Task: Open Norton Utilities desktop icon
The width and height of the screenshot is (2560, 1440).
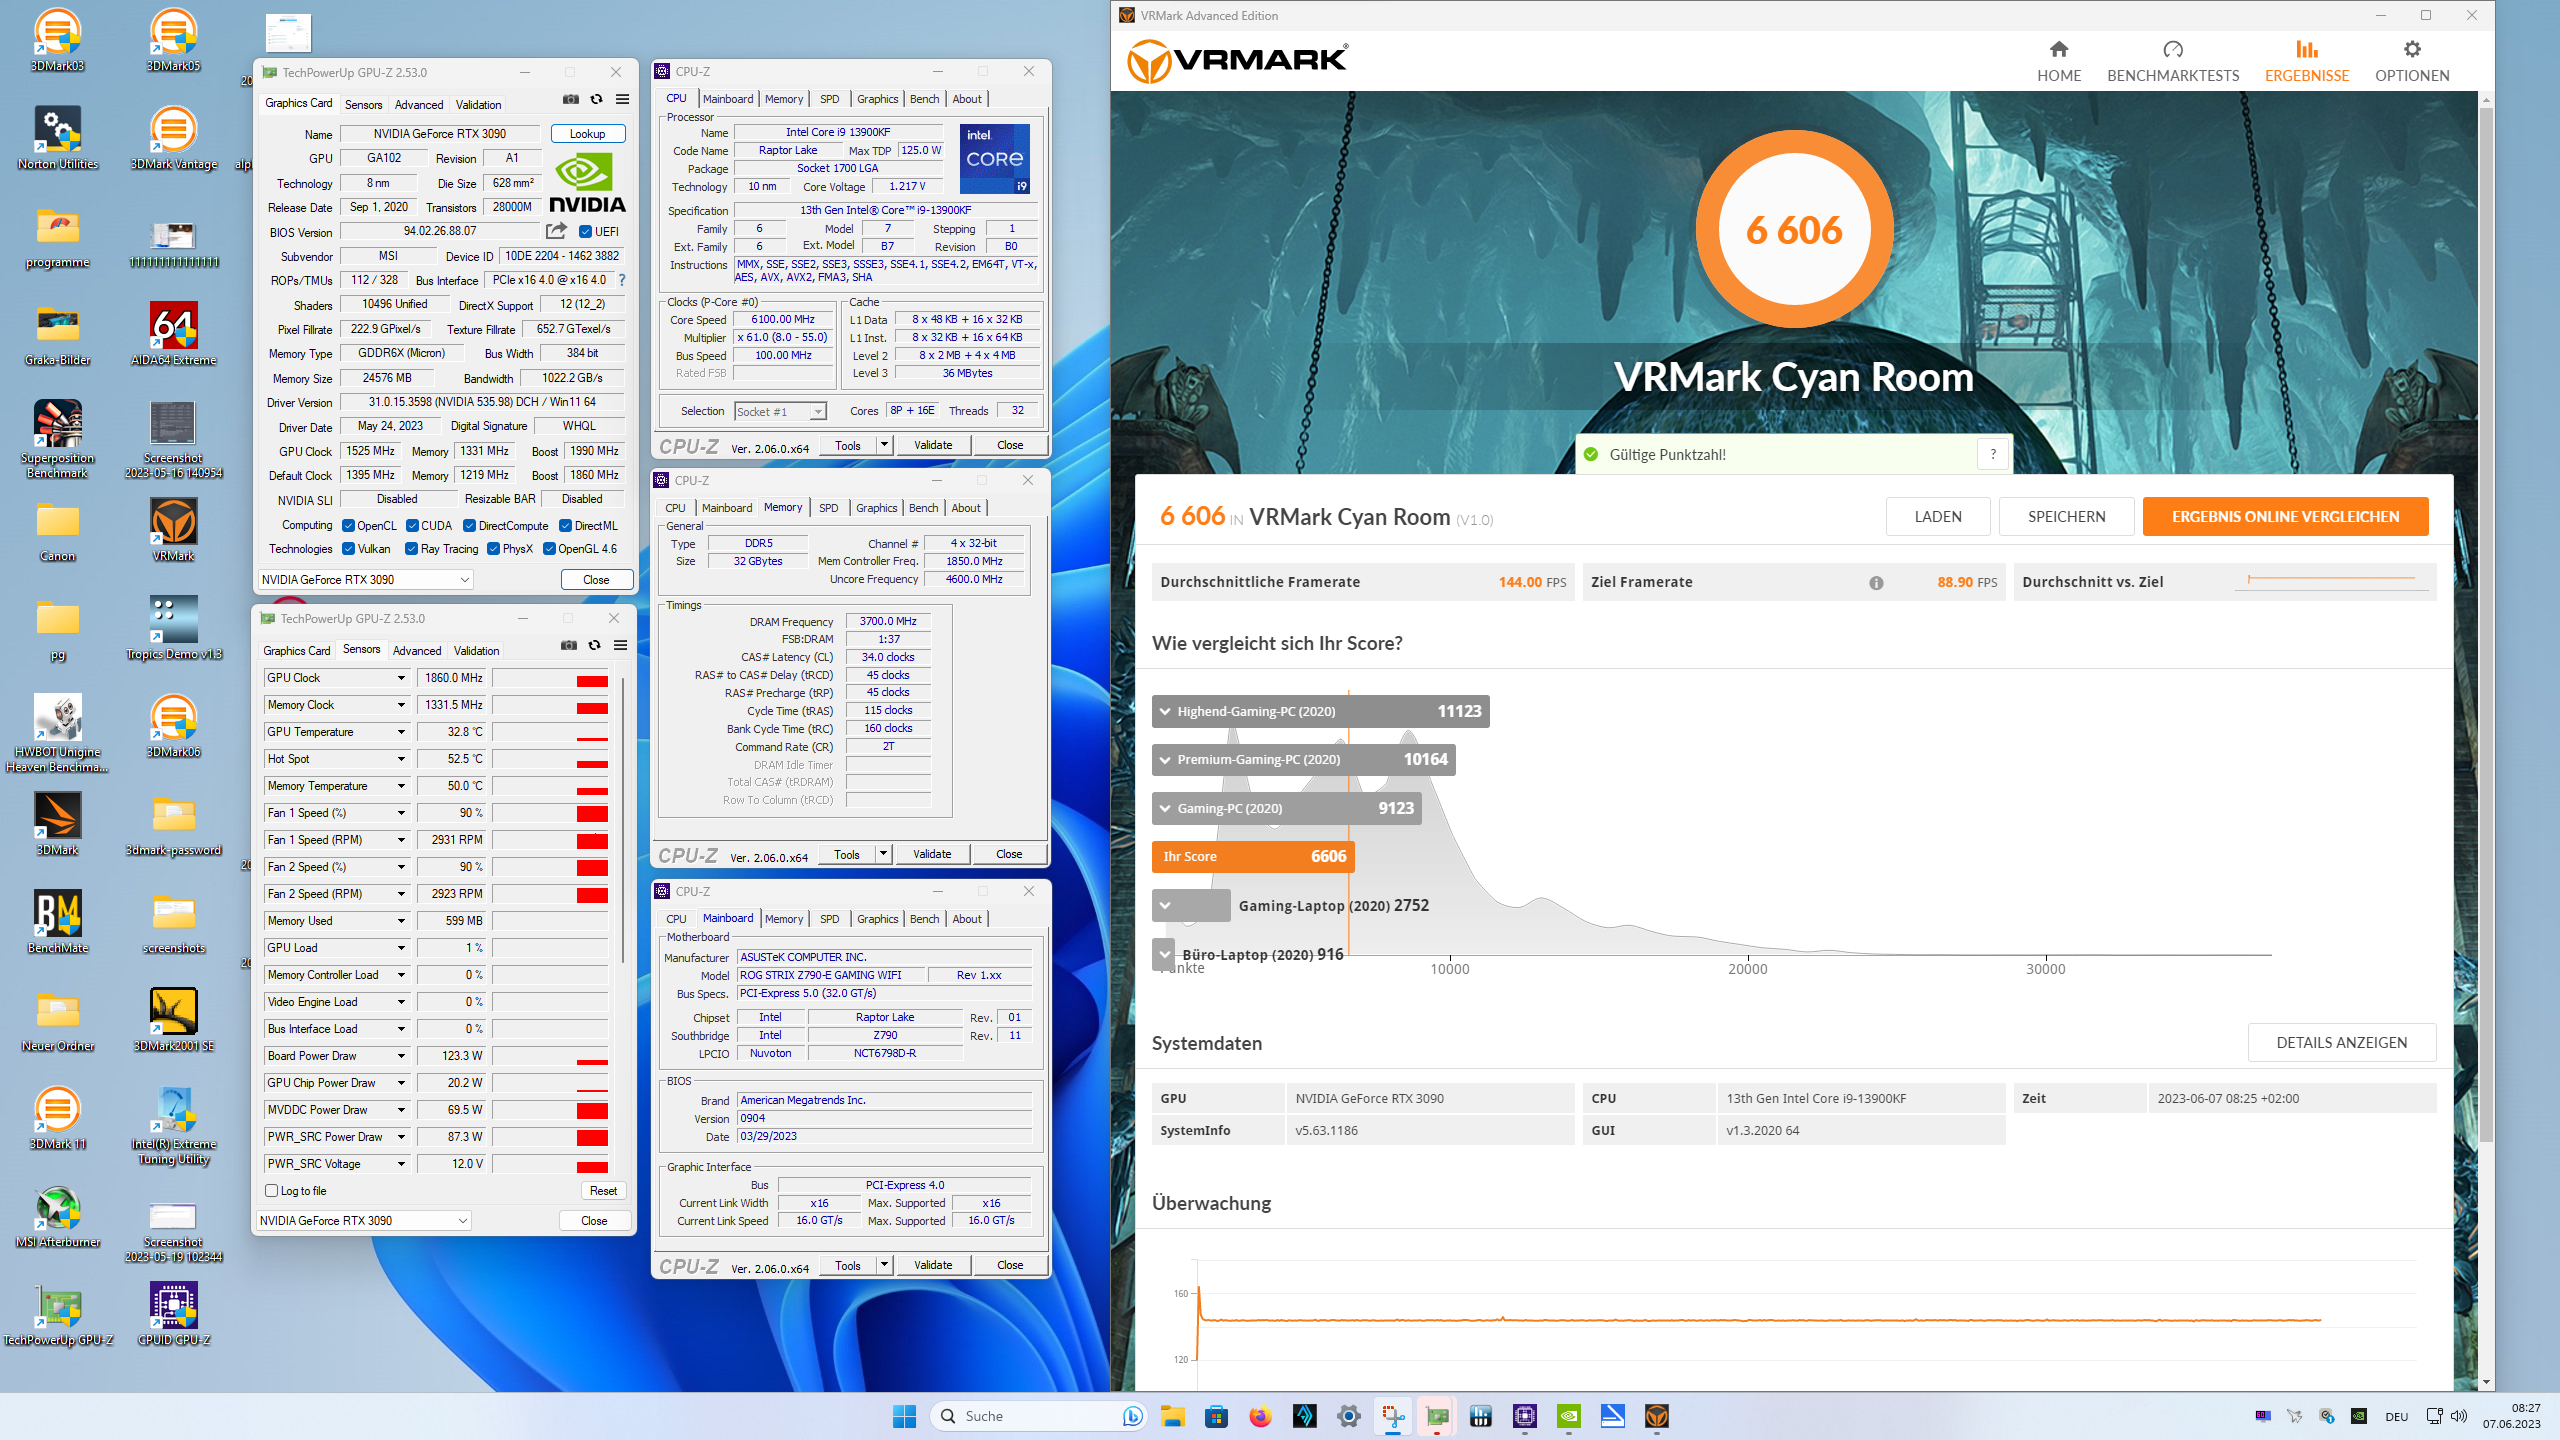Action: [57, 138]
